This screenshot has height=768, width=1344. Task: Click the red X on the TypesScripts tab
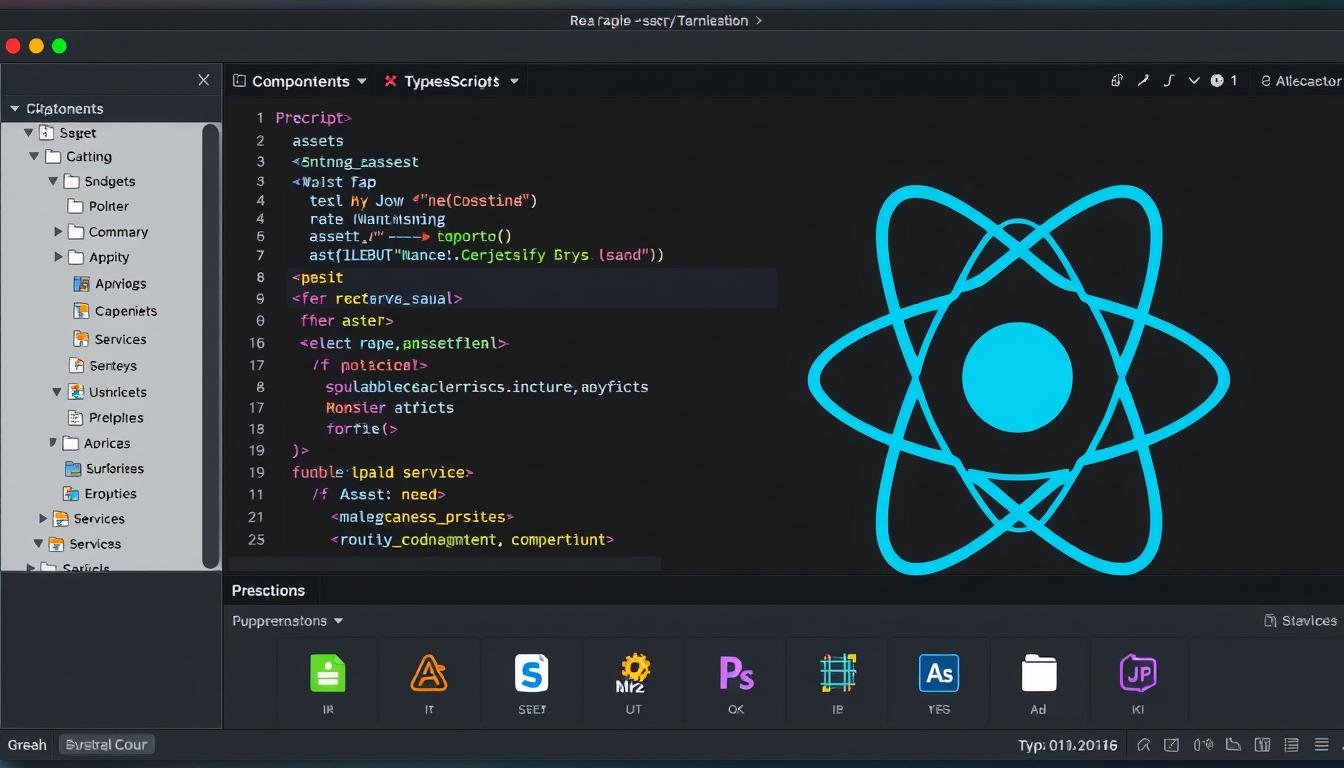391,81
